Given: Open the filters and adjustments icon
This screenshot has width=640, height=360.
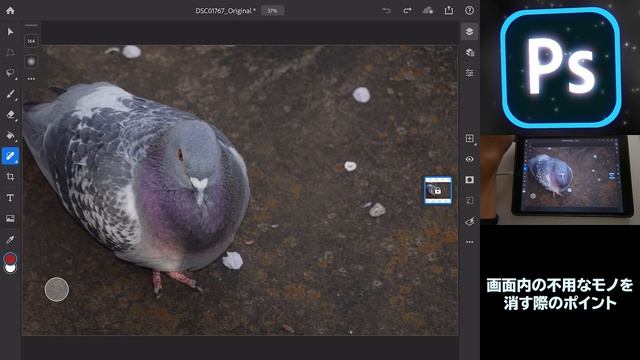Looking at the screenshot, I should click(x=469, y=222).
